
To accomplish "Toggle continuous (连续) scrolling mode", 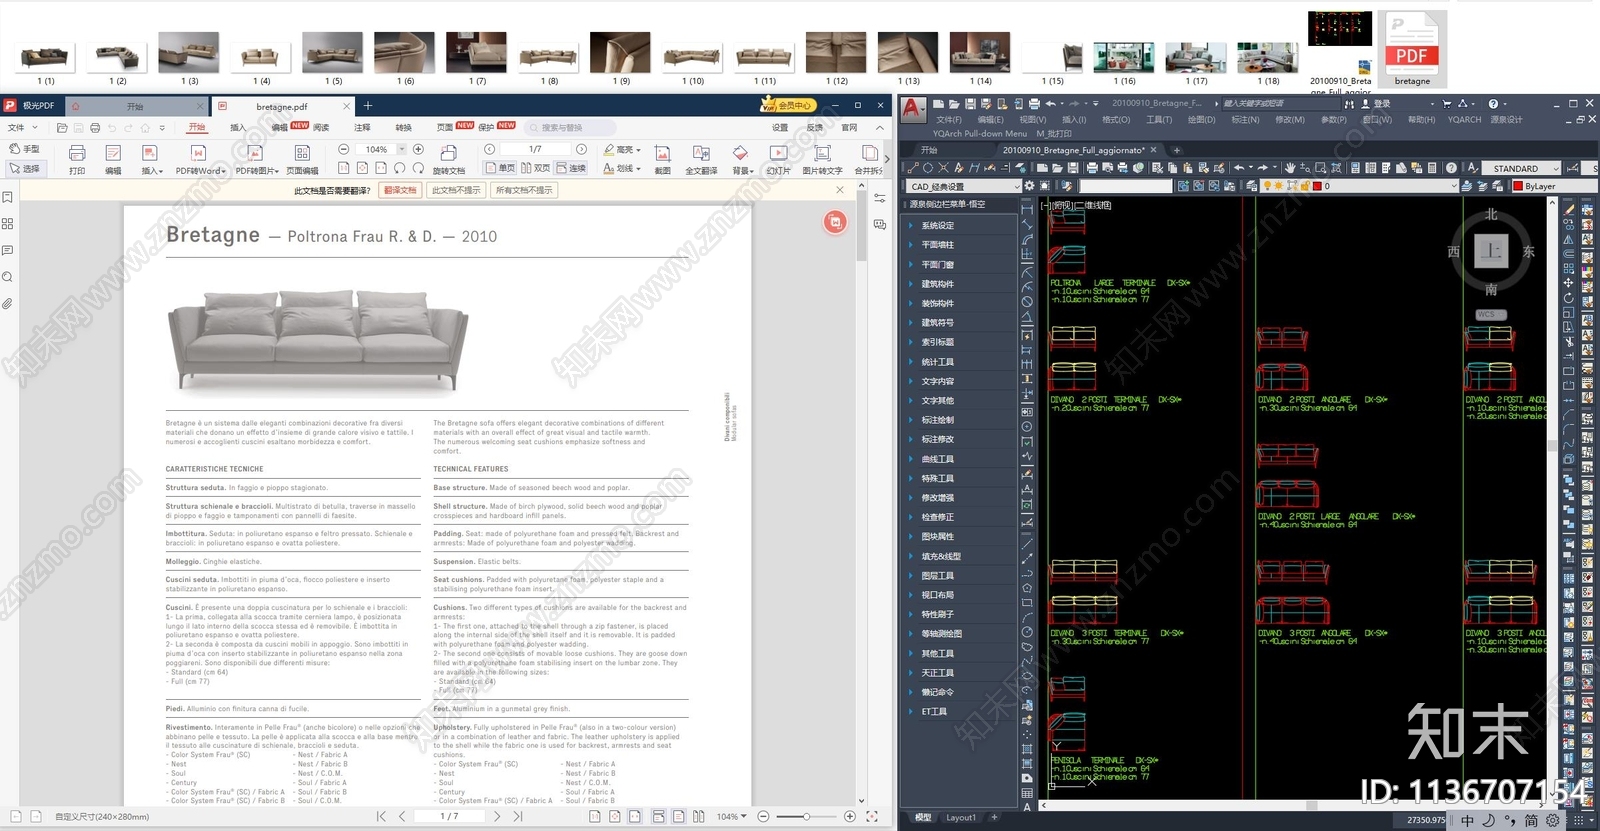I will pos(571,168).
